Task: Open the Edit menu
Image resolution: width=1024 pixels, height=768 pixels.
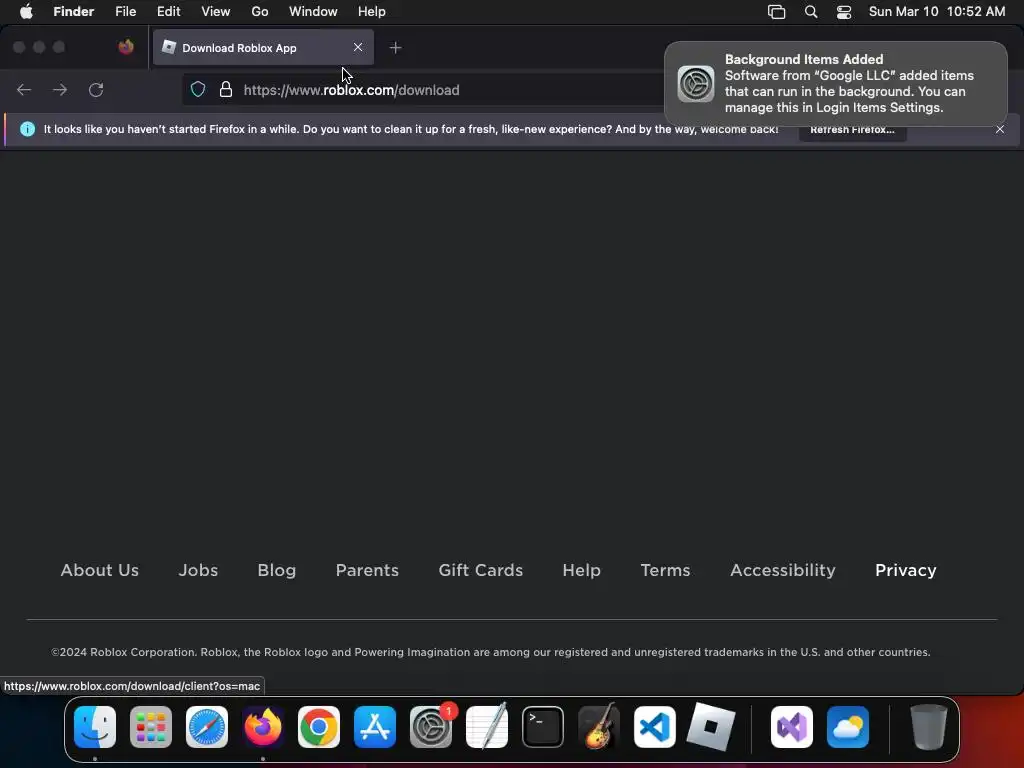Action: click(x=168, y=12)
